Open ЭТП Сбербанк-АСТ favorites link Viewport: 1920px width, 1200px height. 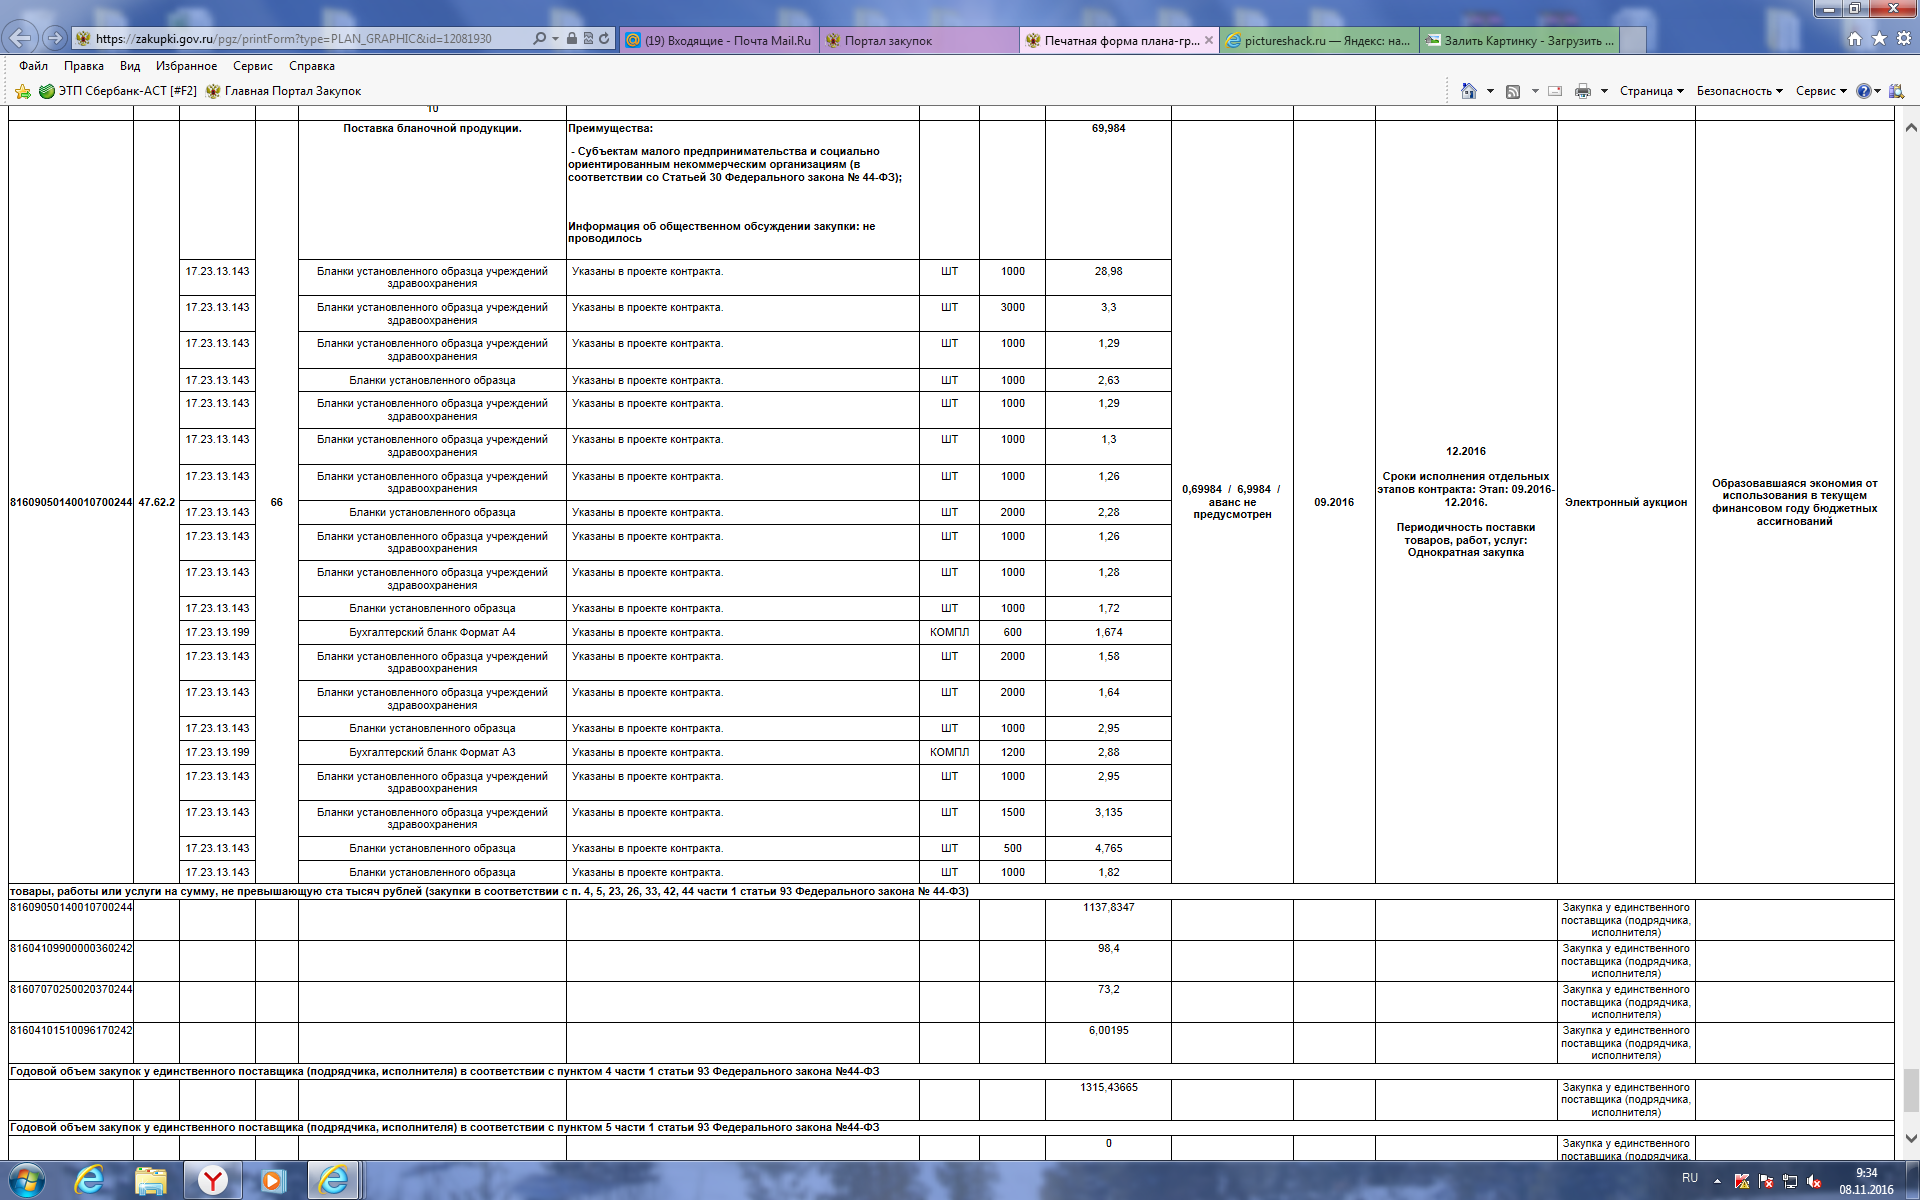(x=118, y=91)
